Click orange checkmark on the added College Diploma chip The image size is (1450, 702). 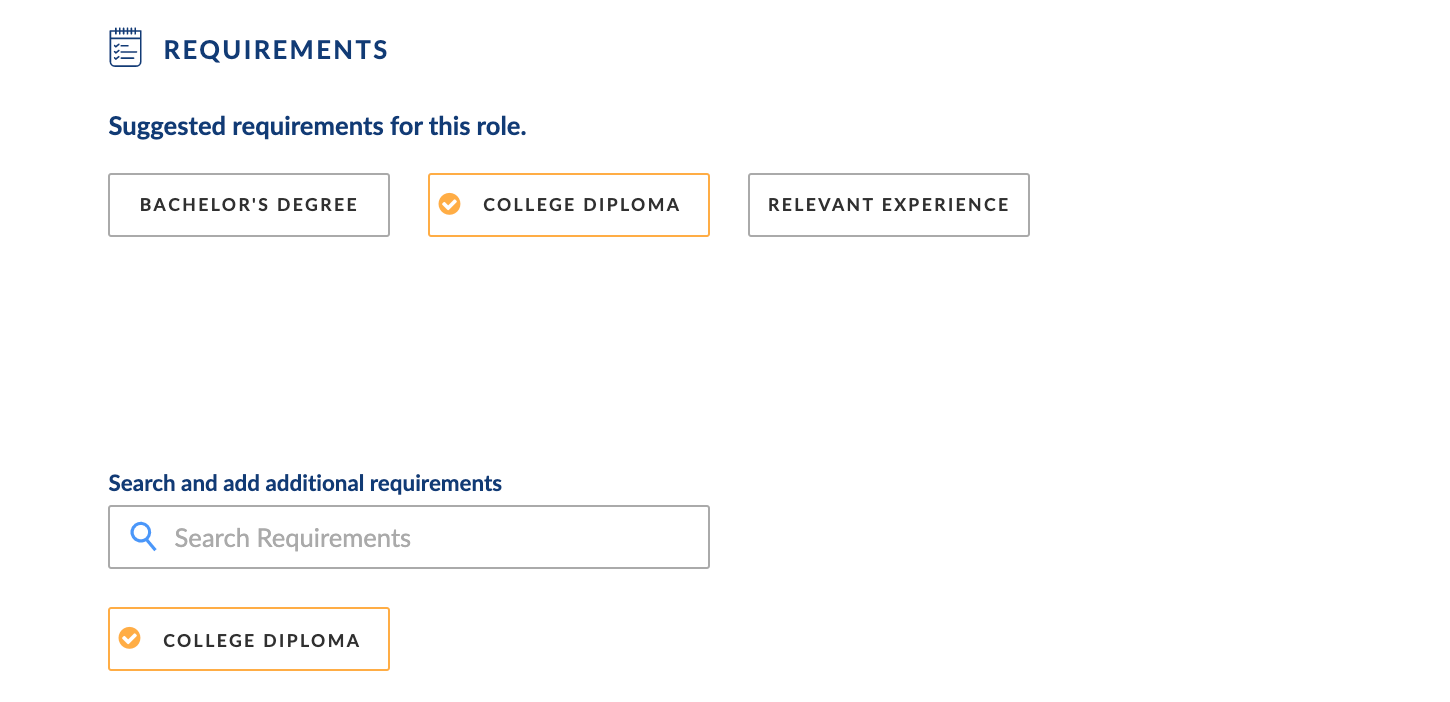(x=129, y=638)
